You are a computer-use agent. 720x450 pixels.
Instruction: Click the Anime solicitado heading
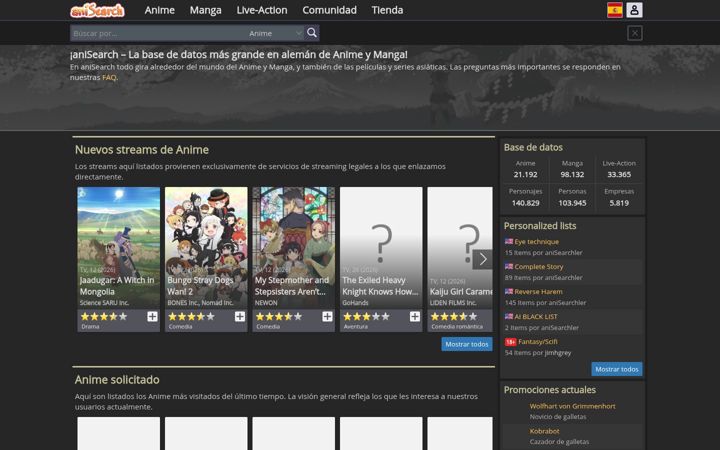(x=117, y=380)
